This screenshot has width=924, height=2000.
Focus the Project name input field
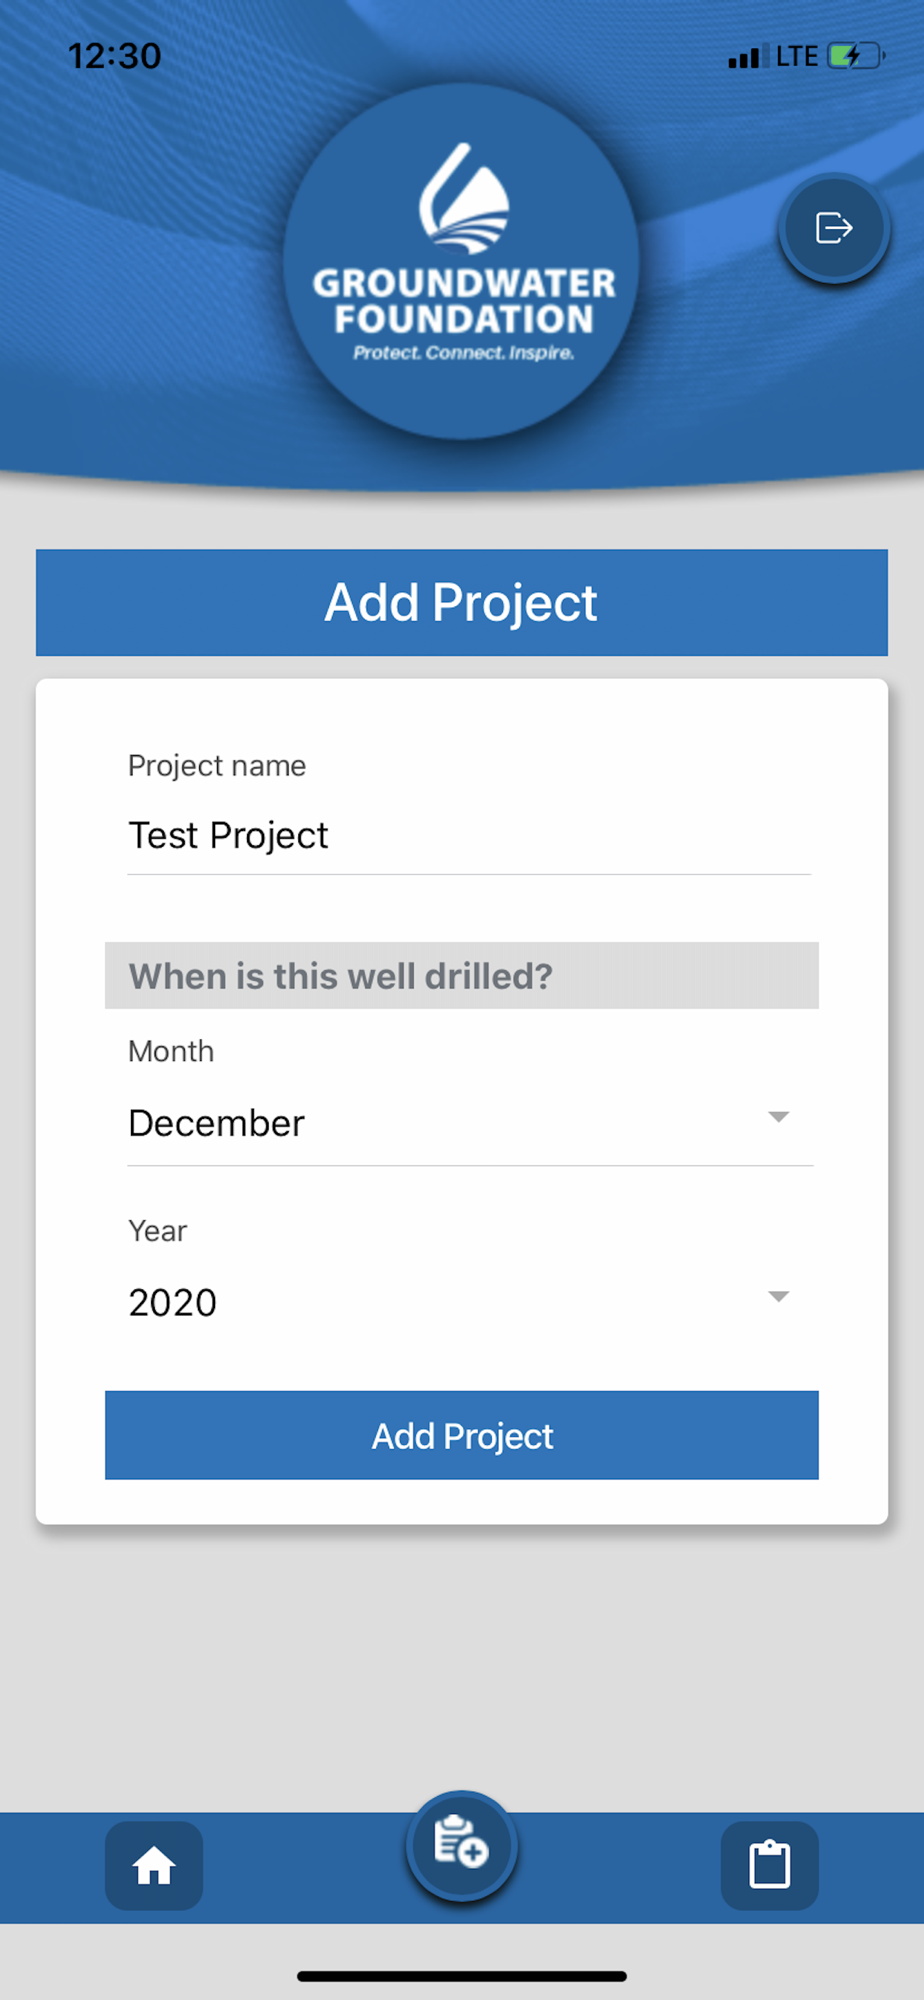(x=469, y=836)
